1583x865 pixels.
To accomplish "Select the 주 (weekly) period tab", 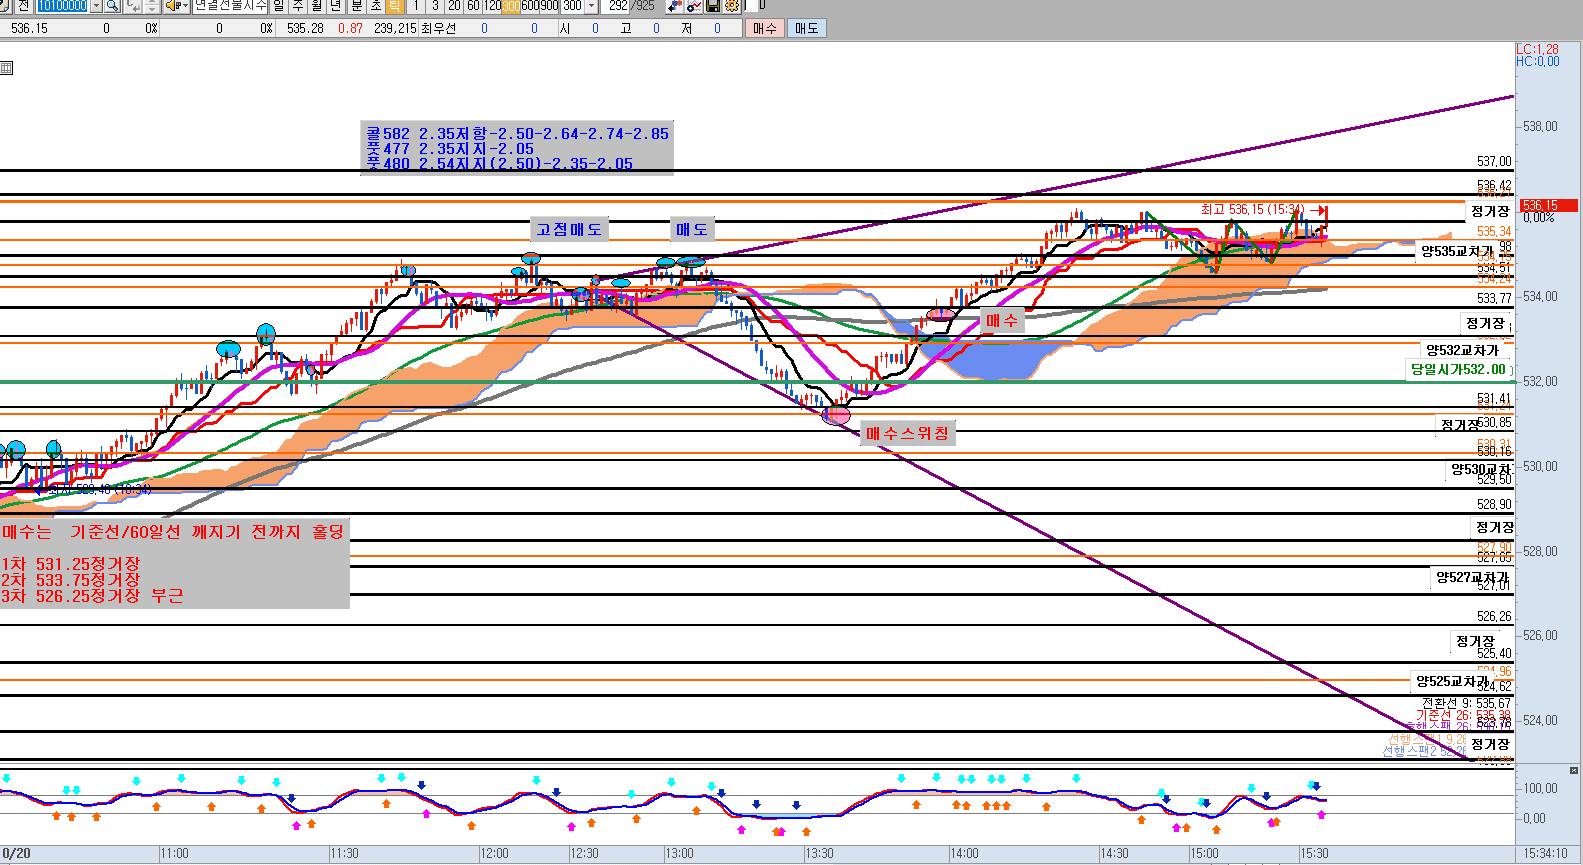I will (298, 6).
